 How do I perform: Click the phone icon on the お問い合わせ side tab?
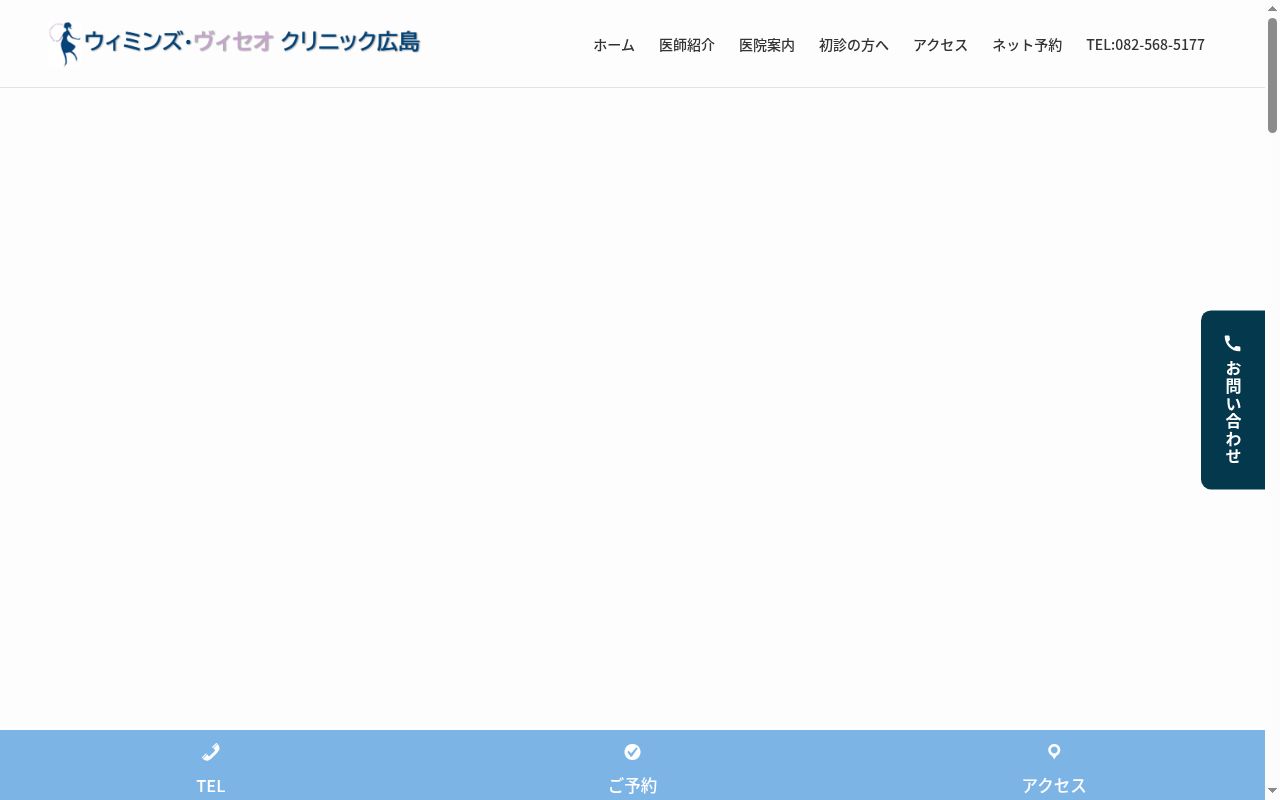click(1233, 343)
